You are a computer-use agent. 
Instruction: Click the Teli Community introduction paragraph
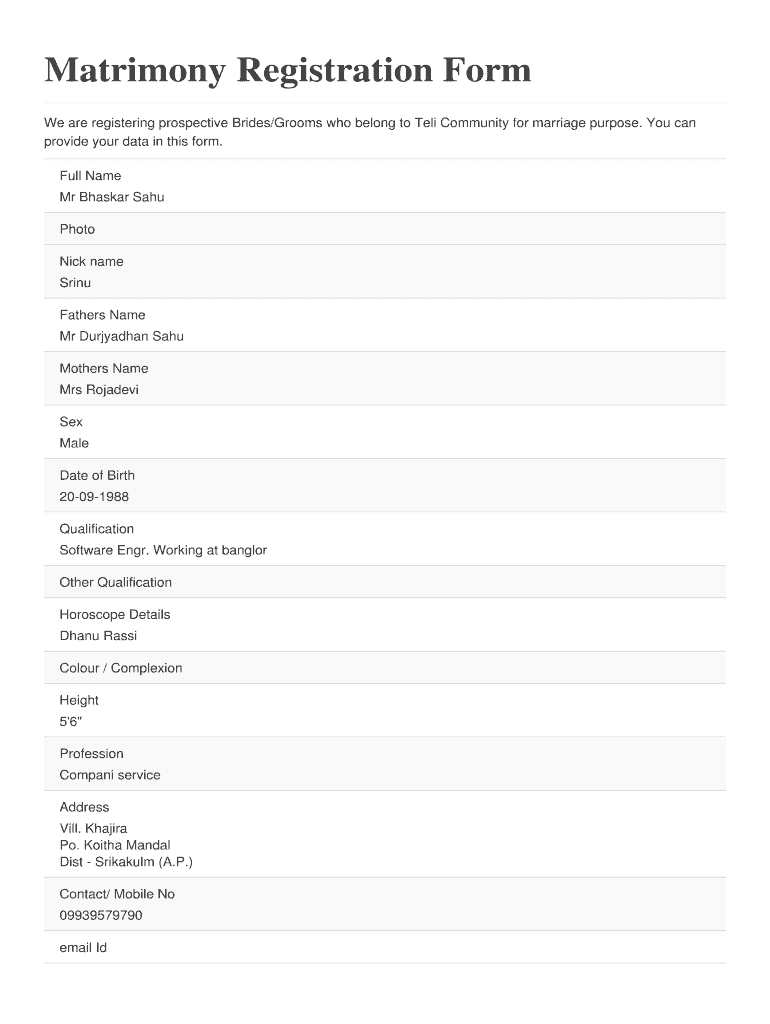[370, 132]
